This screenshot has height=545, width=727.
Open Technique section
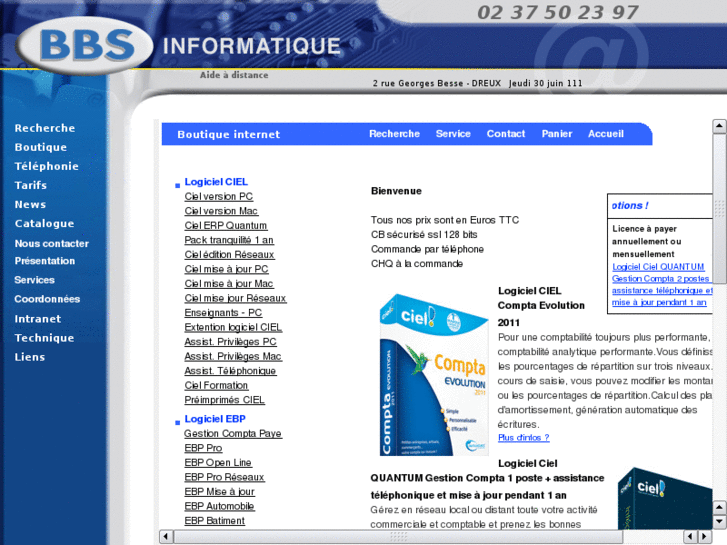(44, 338)
